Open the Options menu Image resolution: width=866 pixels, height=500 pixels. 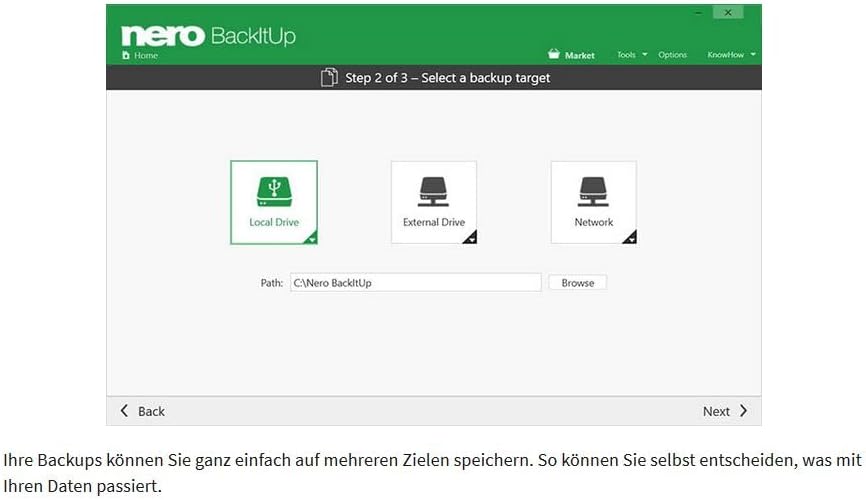click(x=672, y=55)
